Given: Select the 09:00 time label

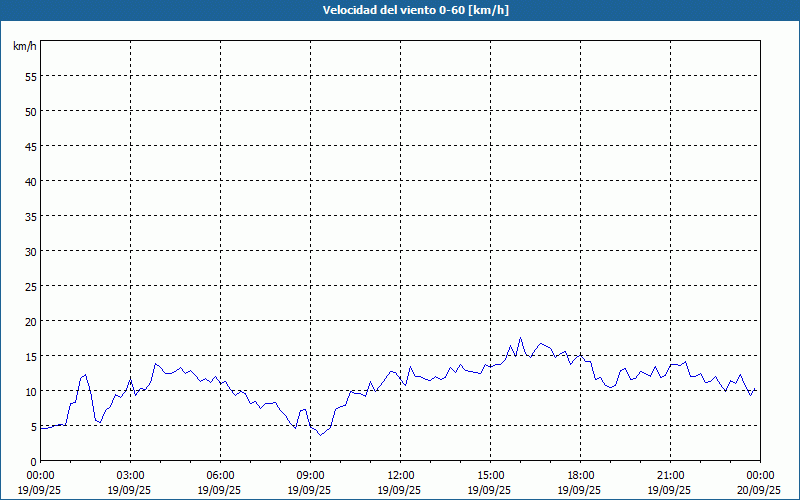Looking at the screenshot, I should tap(310, 475).
